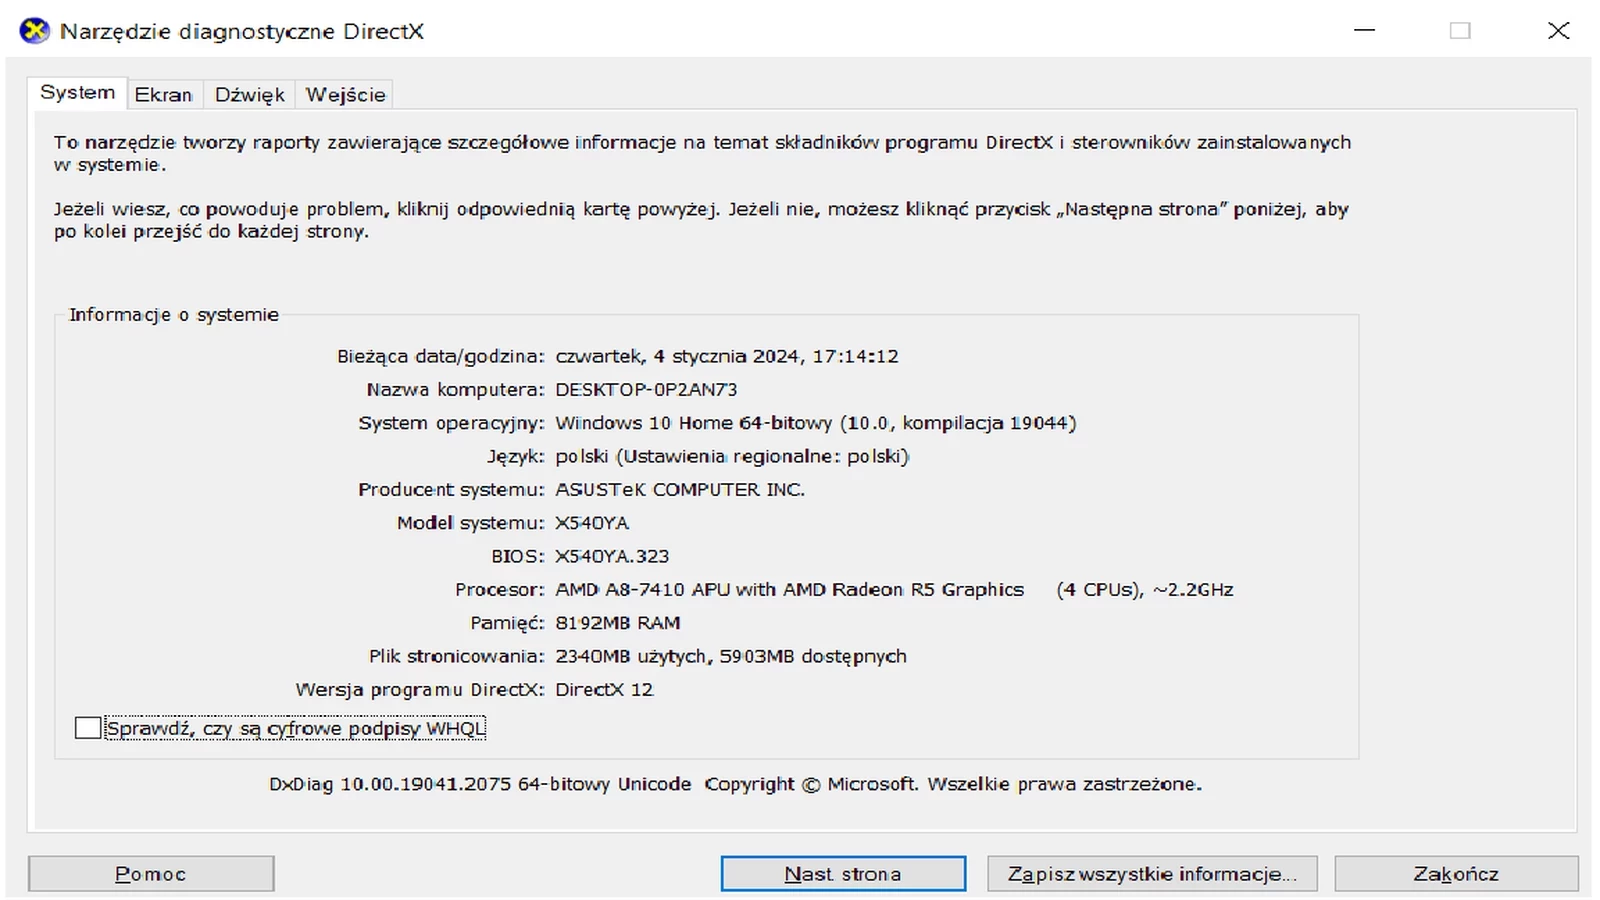1600x900 pixels.
Task: Click the DirectX 12 version value
Action: coord(604,690)
